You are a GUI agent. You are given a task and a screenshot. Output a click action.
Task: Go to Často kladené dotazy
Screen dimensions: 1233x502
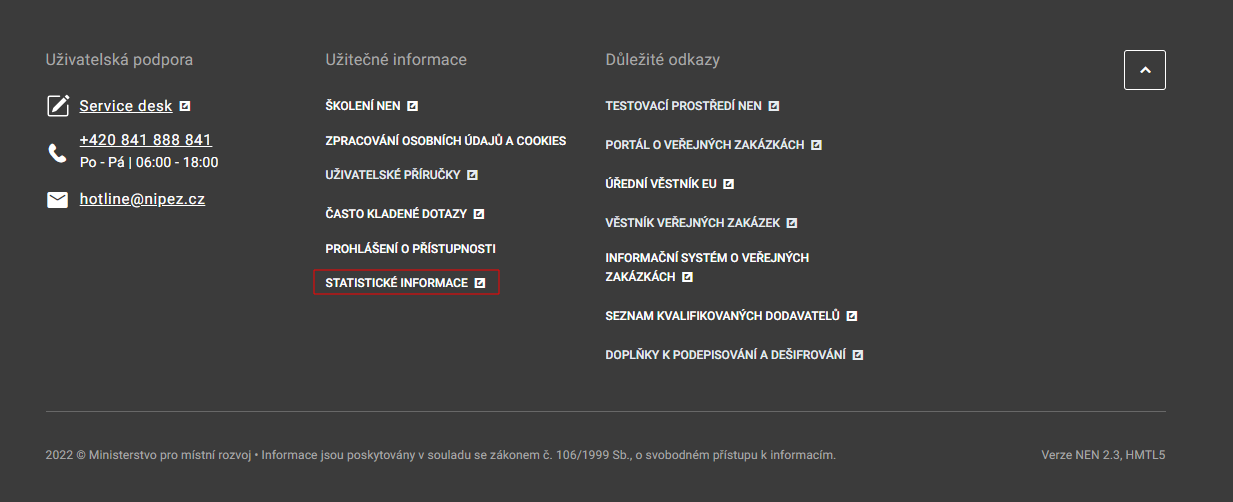pyautogui.click(x=398, y=214)
